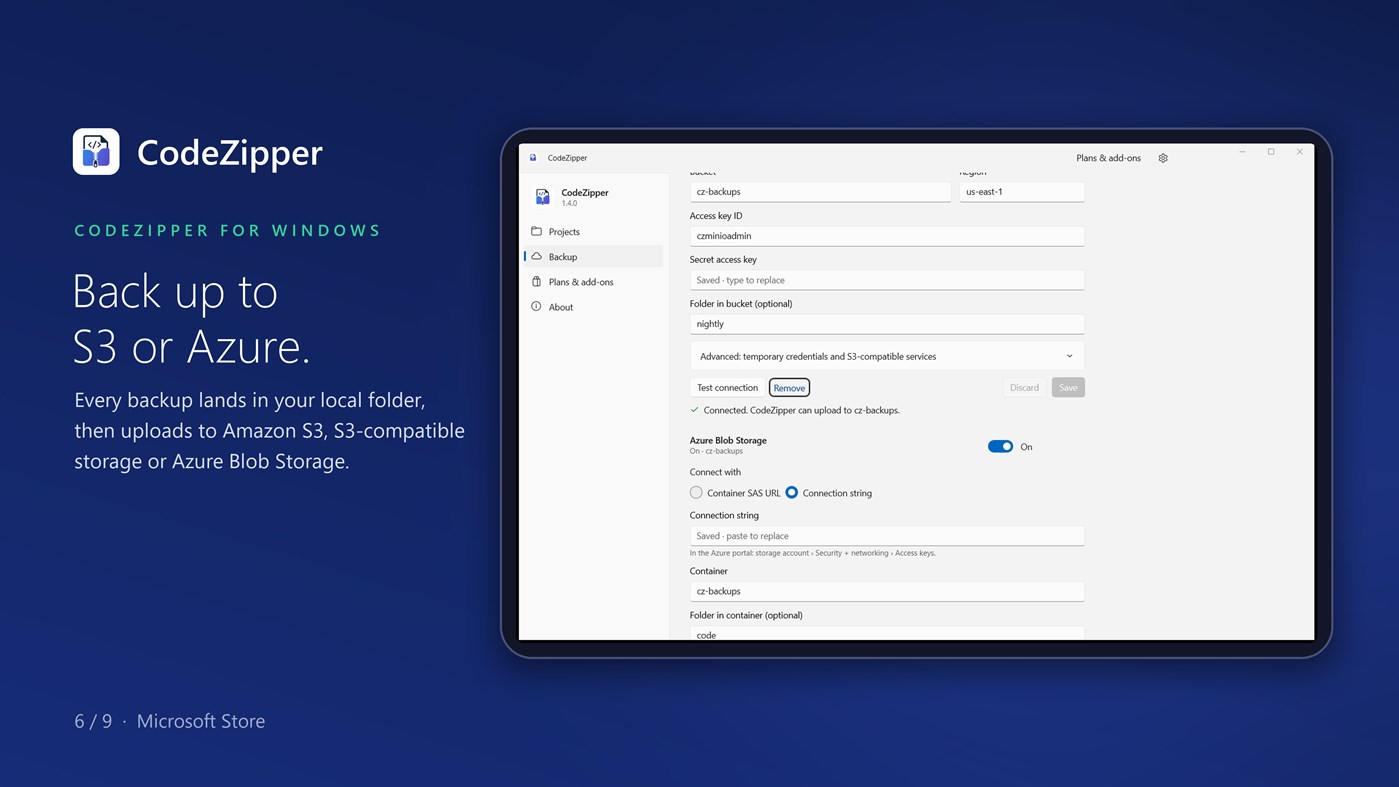Click the '6 / 9 · Microsoft Store' caption

click(x=170, y=721)
